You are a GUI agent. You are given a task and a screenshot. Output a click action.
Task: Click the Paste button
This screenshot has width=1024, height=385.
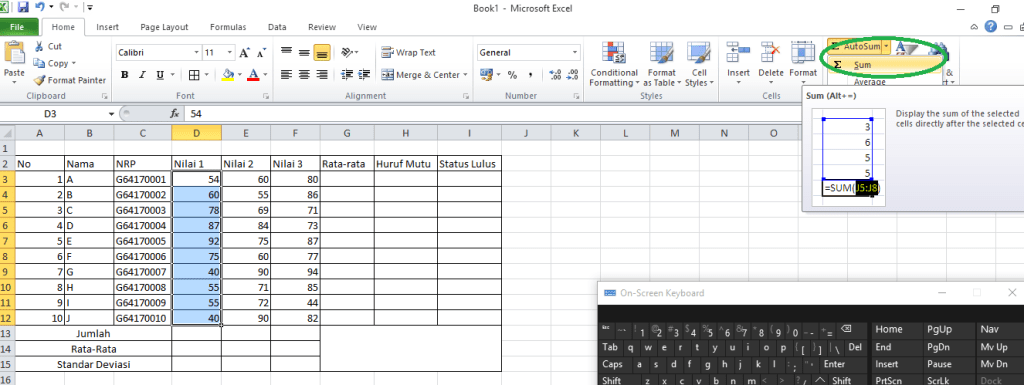click(x=14, y=62)
